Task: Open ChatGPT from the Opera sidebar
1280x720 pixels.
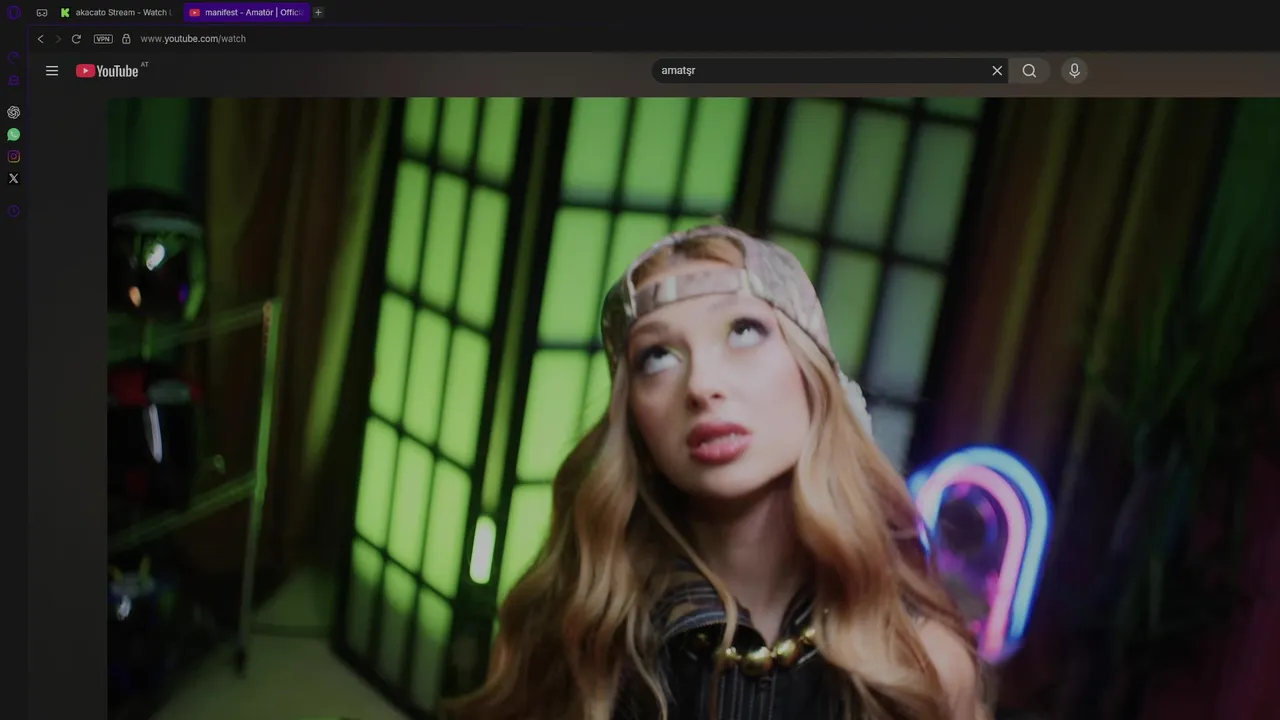Action: (x=14, y=112)
